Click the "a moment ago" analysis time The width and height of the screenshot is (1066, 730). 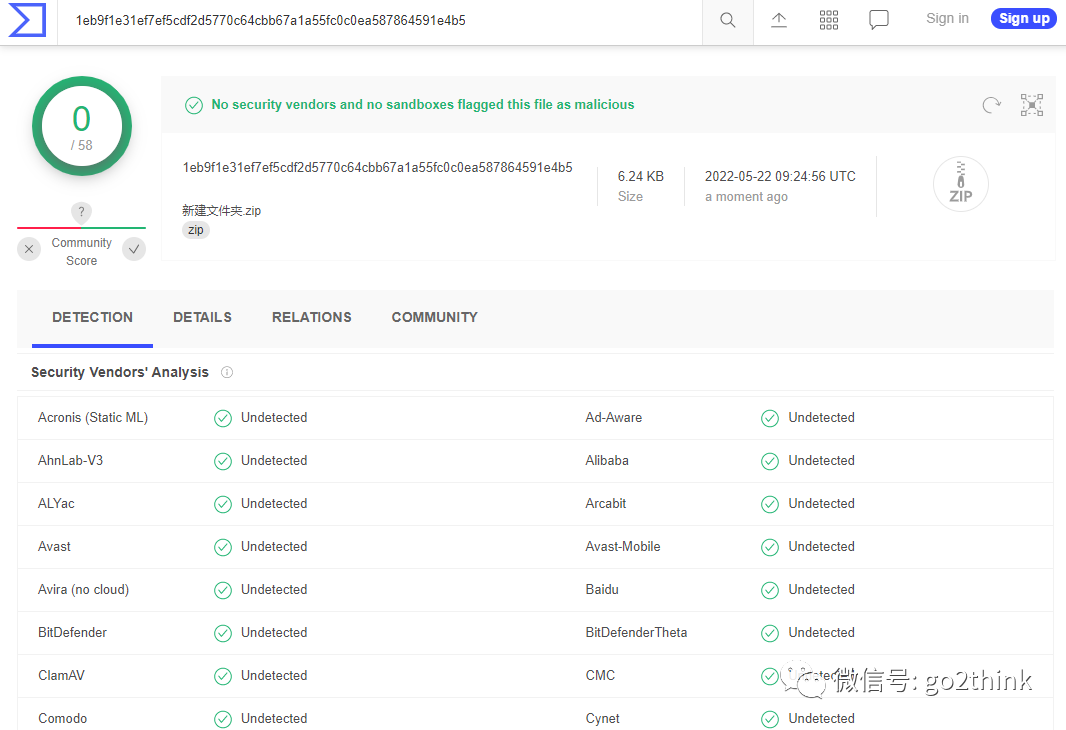tap(746, 197)
